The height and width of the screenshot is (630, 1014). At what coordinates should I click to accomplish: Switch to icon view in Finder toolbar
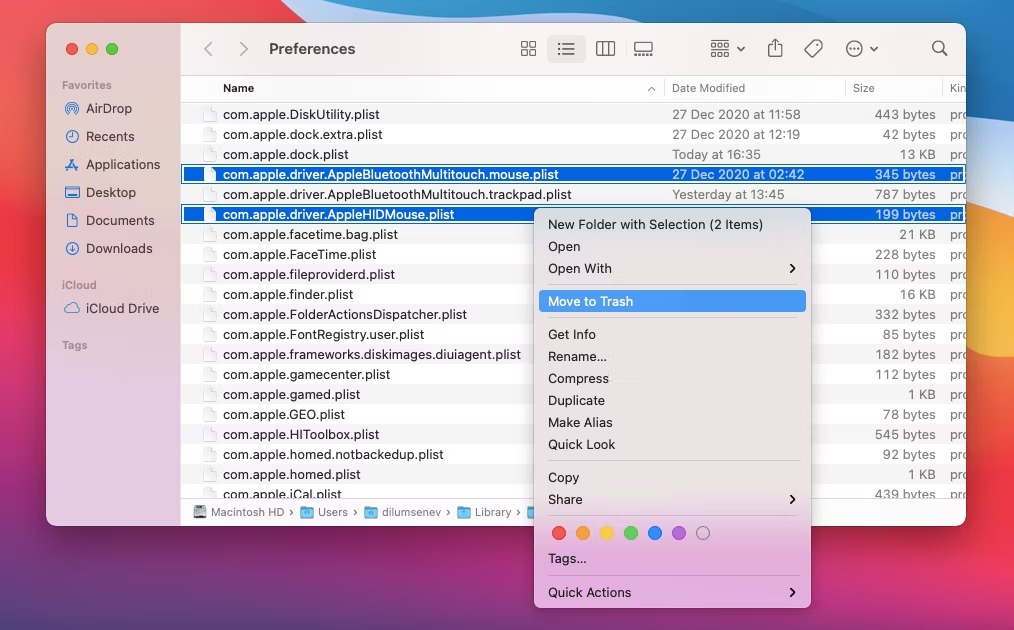[x=529, y=49]
